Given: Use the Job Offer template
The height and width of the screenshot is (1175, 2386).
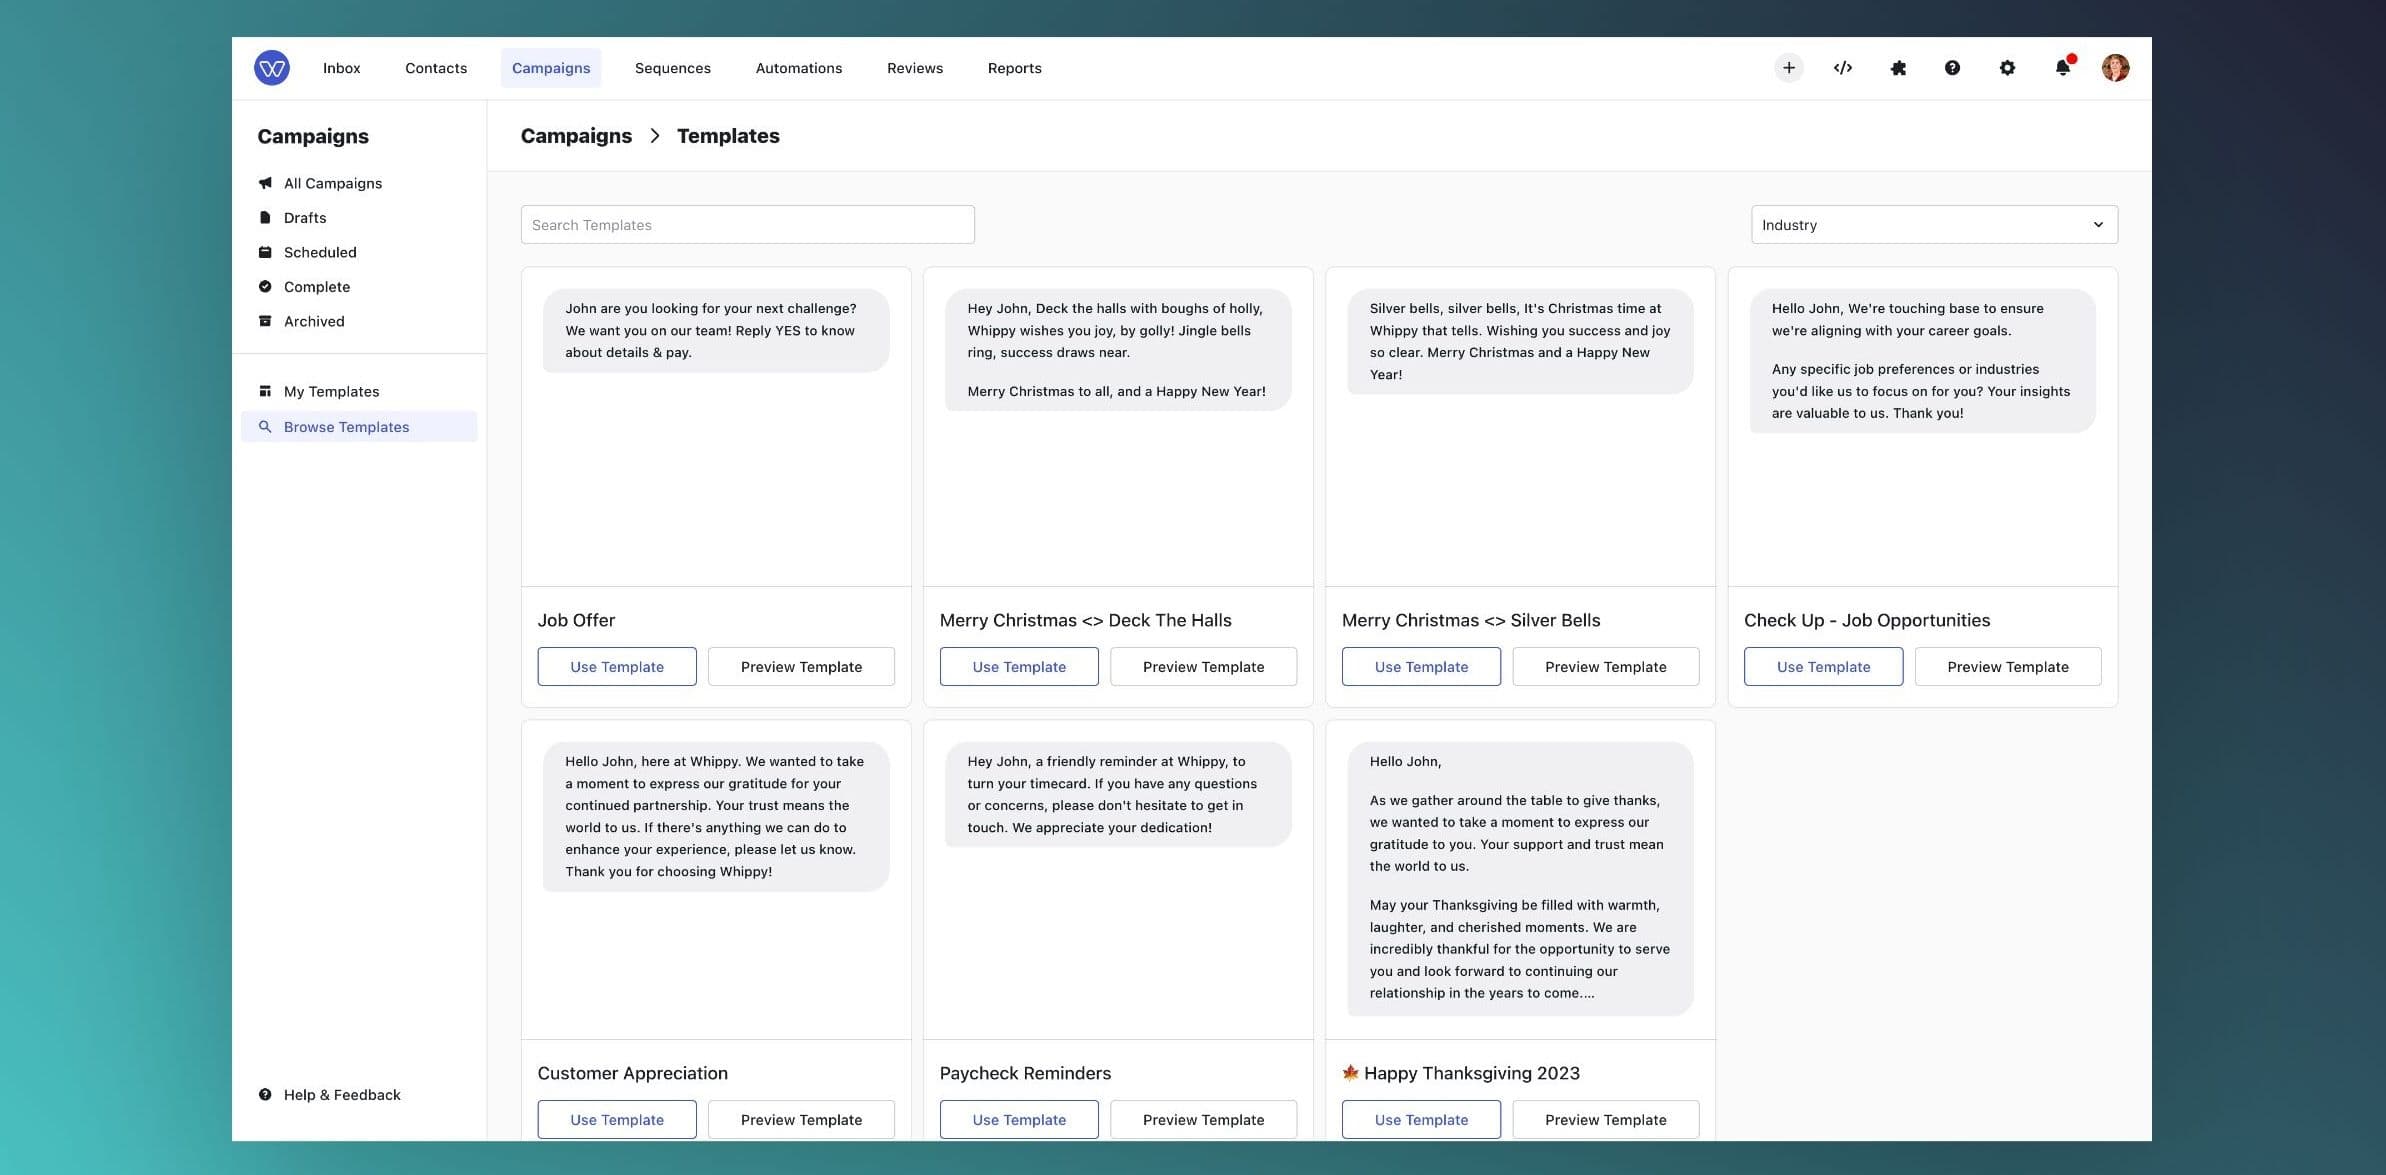Looking at the screenshot, I should click(616, 666).
